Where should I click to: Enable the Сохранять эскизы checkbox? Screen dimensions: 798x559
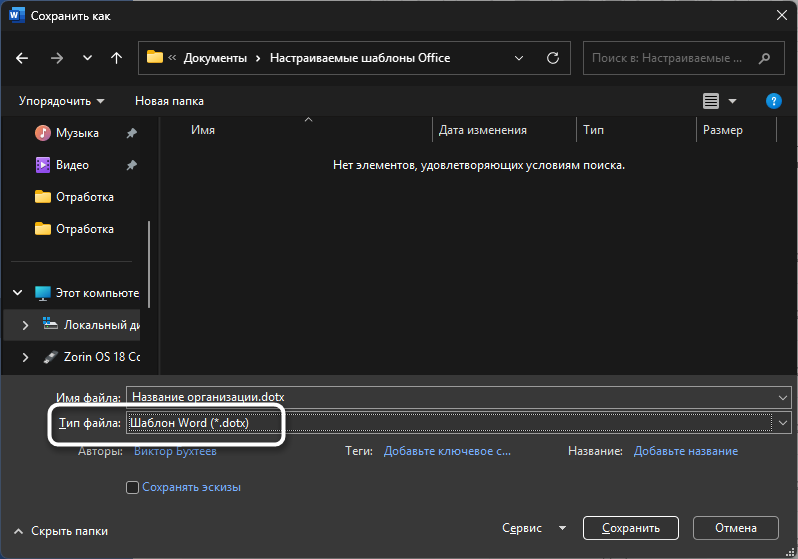click(x=133, y=487)
